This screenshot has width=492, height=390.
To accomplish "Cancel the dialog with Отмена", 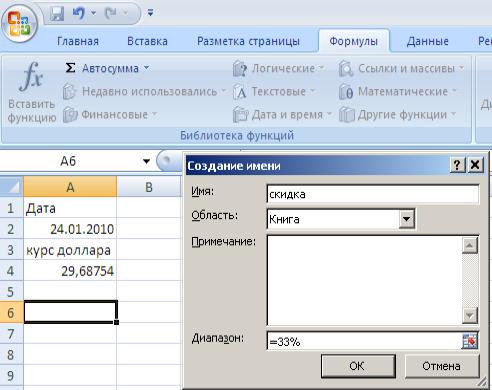I will (441, 366).
